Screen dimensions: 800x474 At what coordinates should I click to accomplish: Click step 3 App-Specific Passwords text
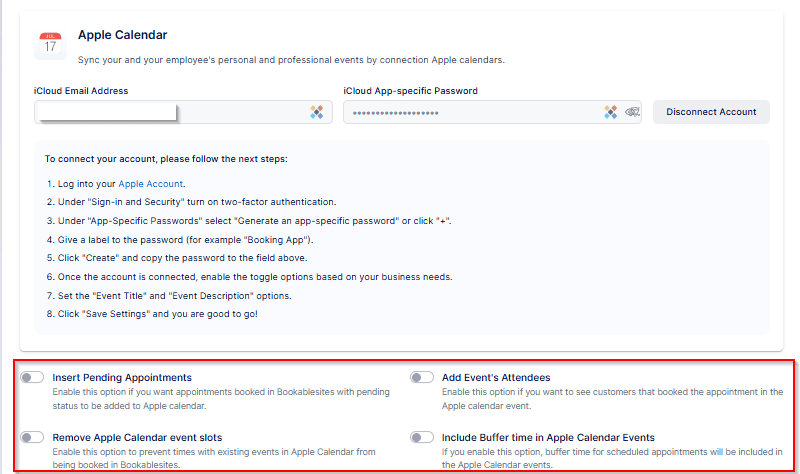[255, 221]
